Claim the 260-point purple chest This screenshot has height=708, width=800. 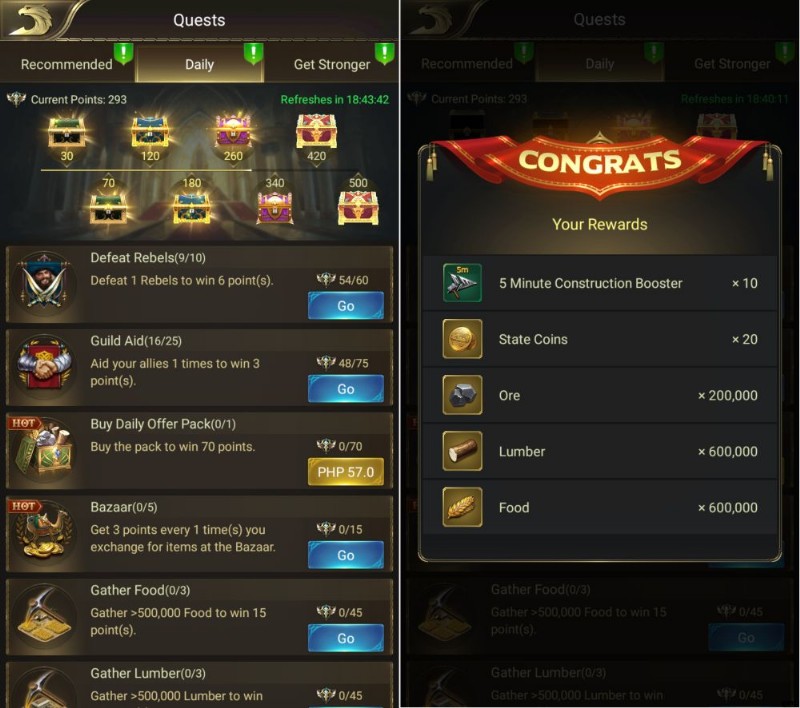233,131
